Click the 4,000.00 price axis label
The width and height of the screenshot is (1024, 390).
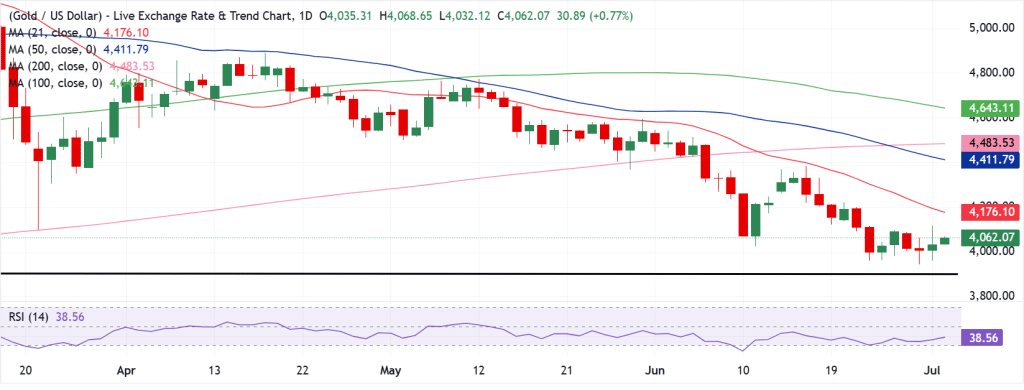991,252
